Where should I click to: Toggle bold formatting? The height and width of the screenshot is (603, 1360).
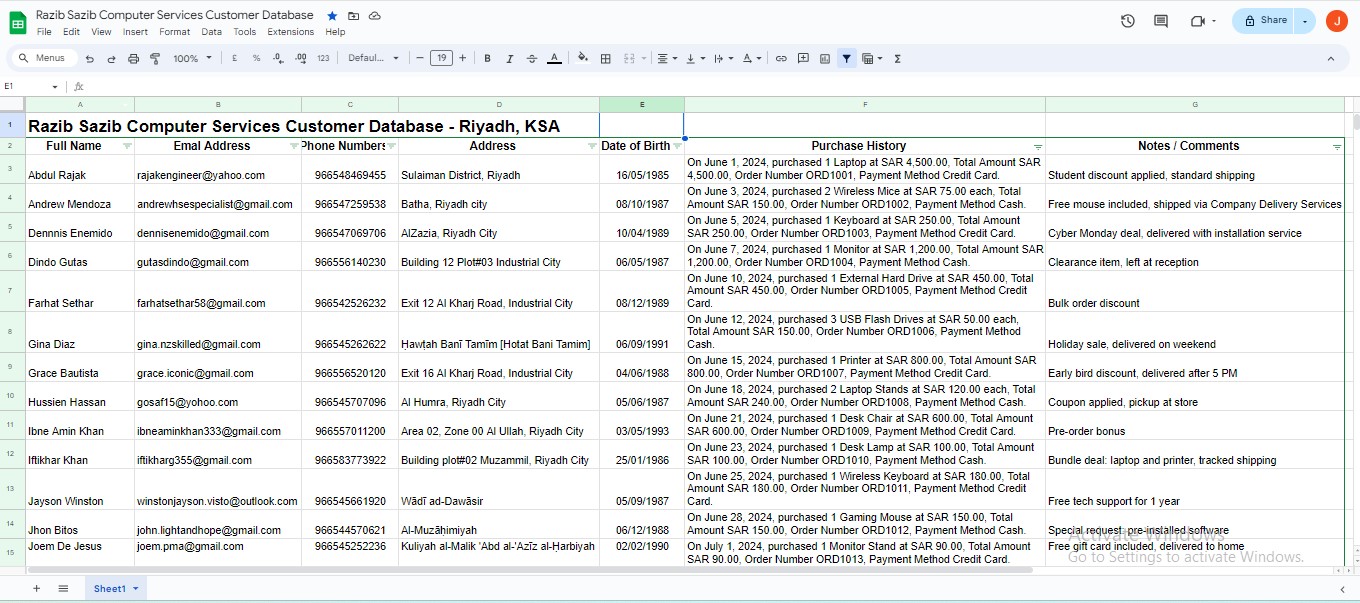[487, 59]
